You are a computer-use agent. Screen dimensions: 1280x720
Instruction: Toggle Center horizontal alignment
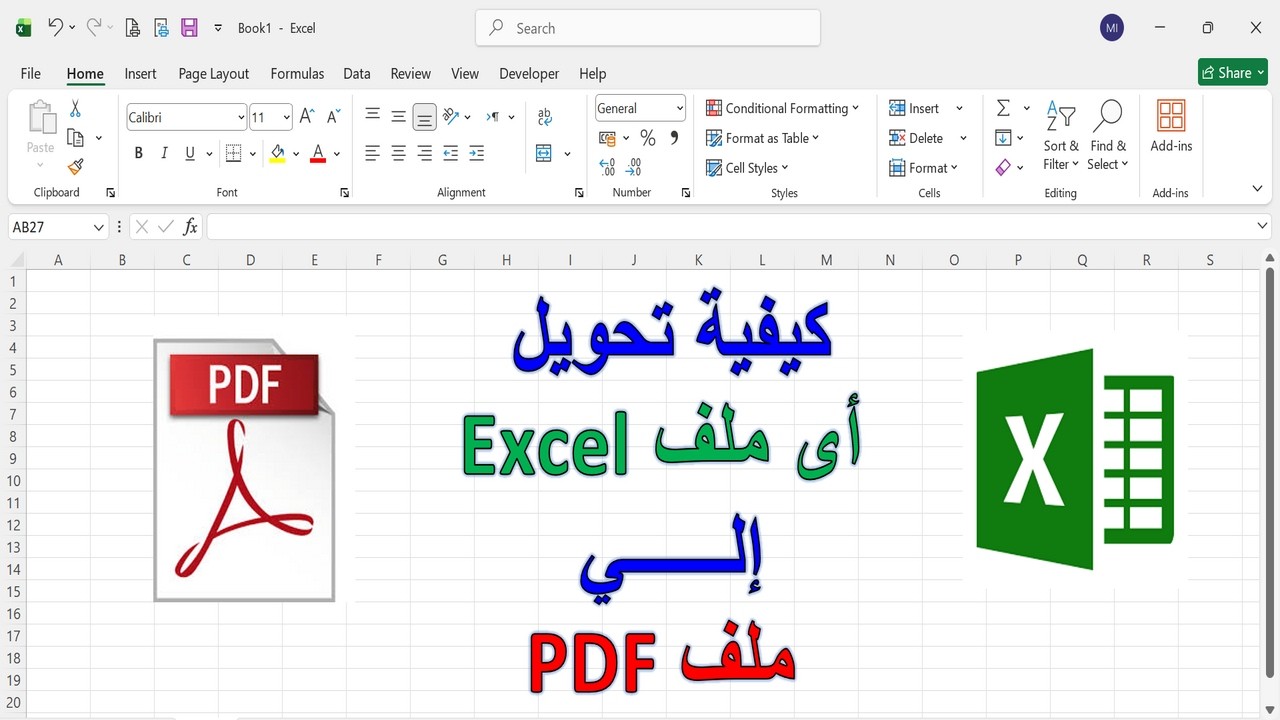[398, 153]
